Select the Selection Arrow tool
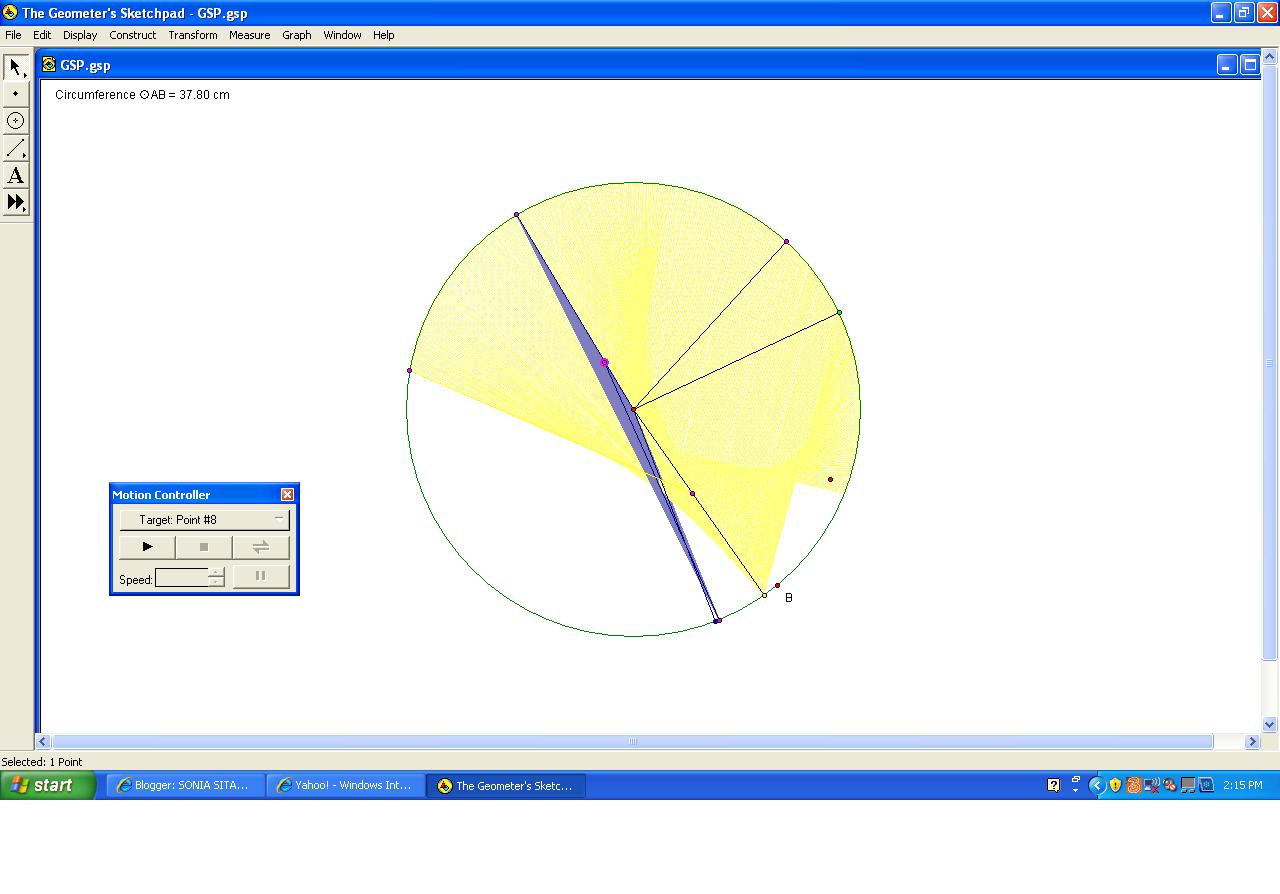 click(x=15, y=67)
